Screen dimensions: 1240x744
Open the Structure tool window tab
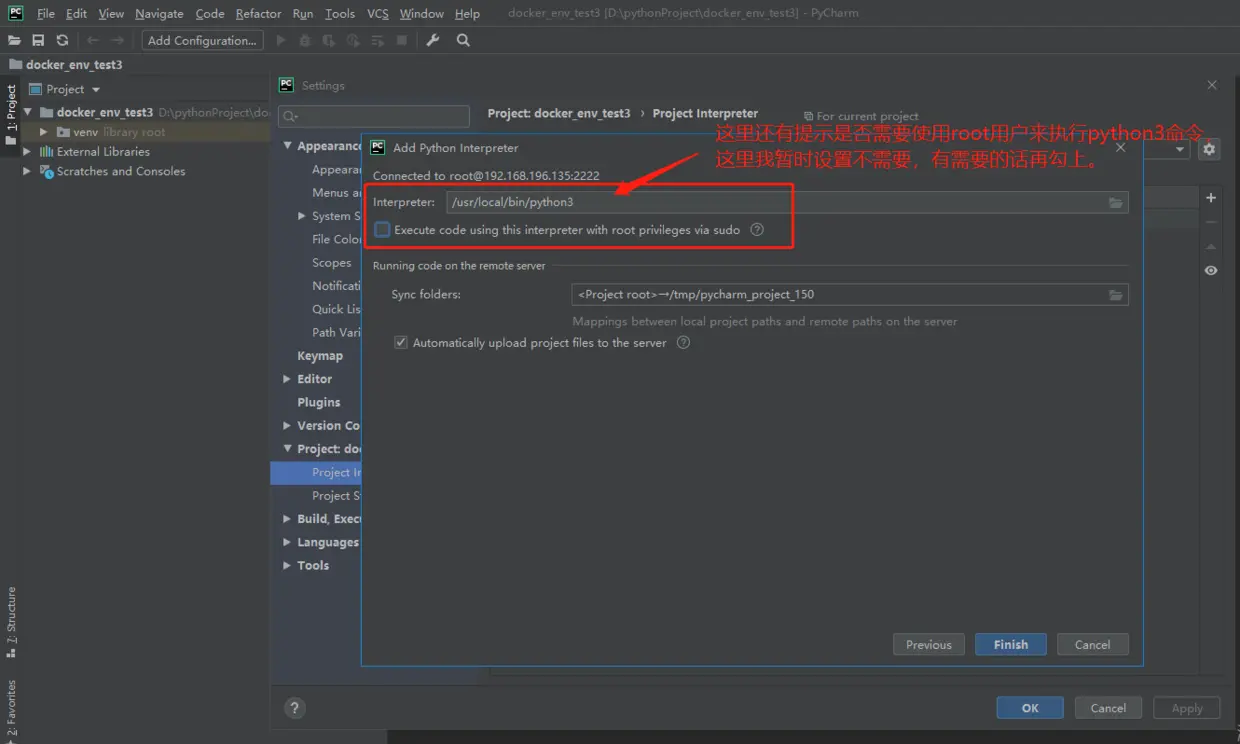[11, 621]
